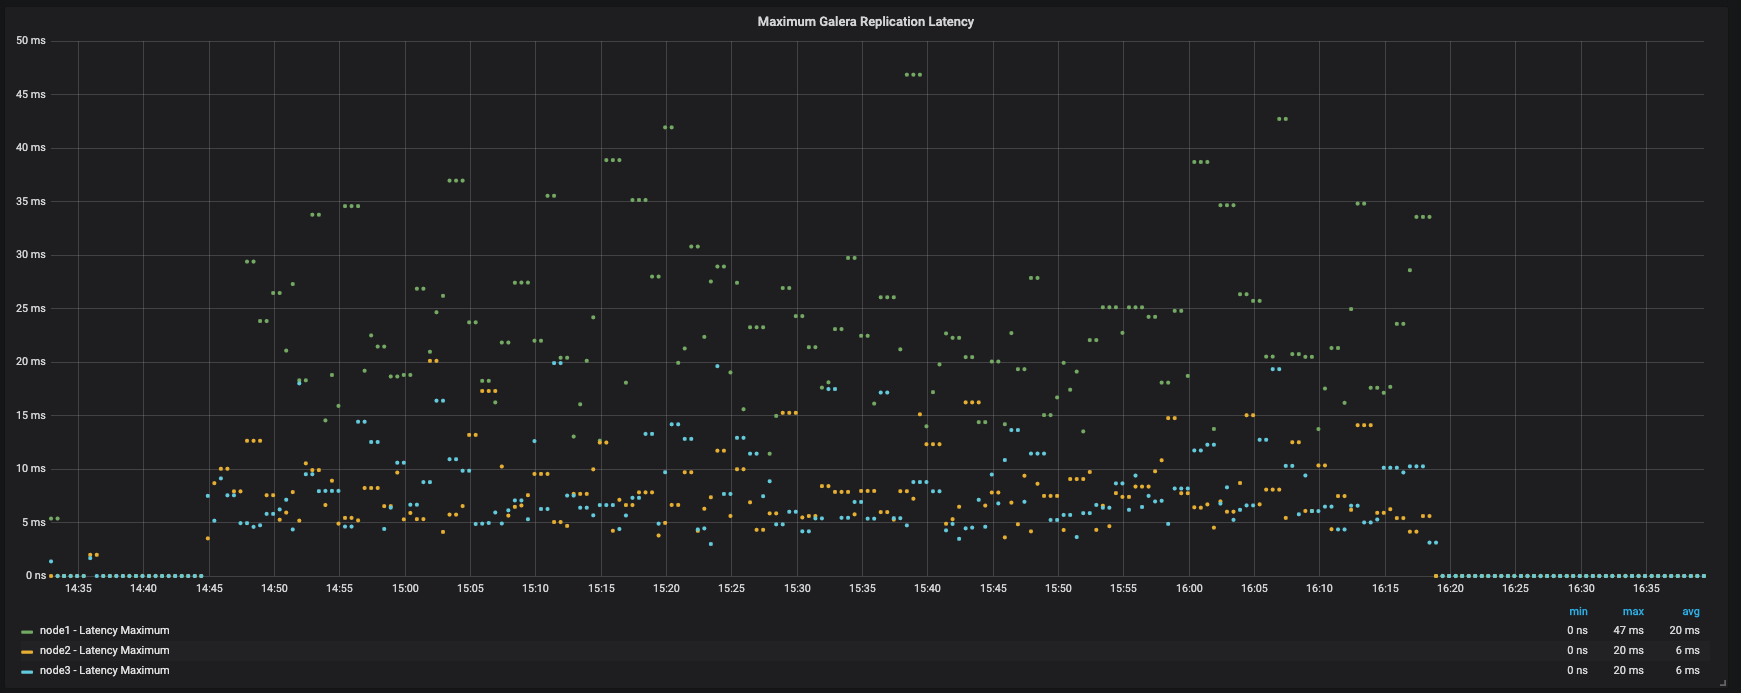This screenshot has width=1741, height=693.
Task: Open the Maximum Galera Replication Latency panel menu
Action: pyautogui.click(x=865, y=21)
